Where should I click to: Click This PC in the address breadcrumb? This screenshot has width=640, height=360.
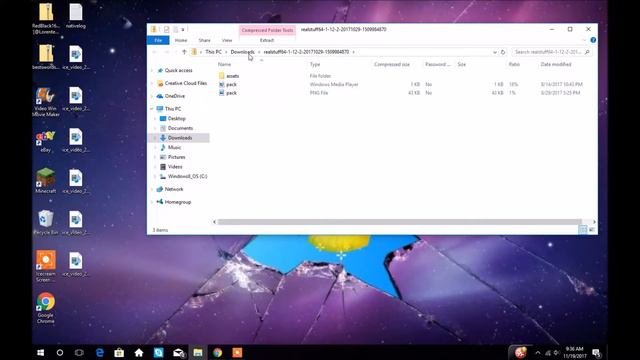click(213, 52)
